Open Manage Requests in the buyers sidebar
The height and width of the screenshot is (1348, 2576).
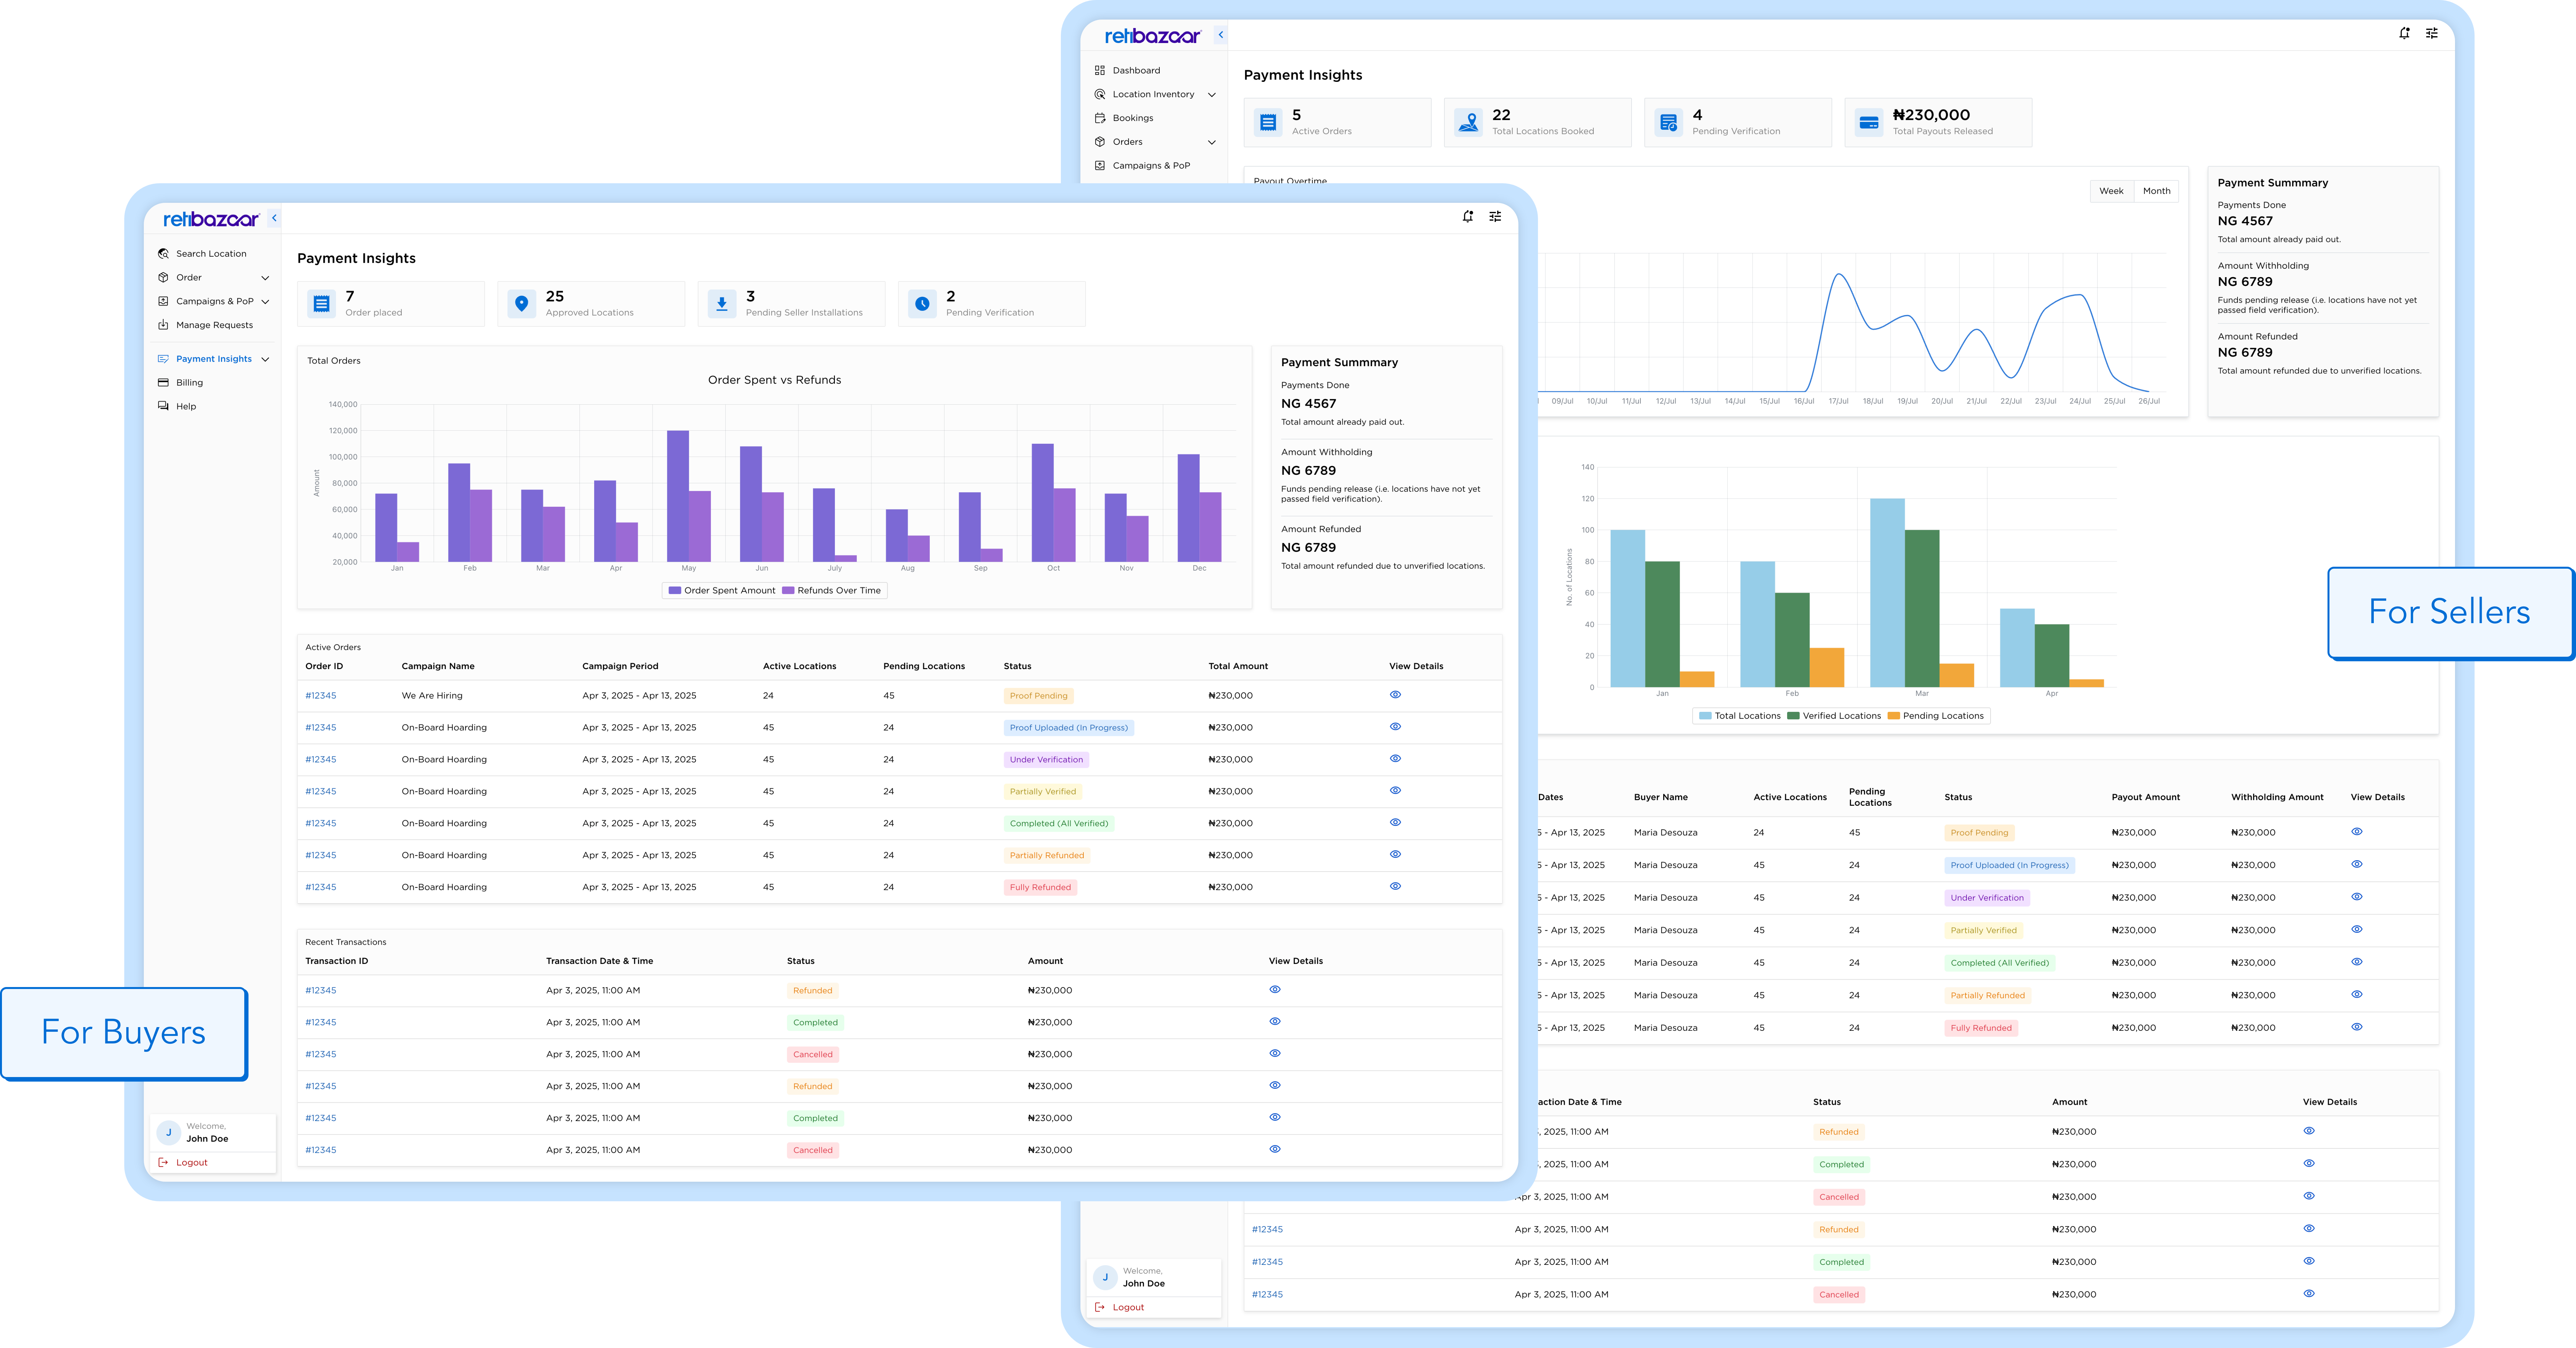pos(214,325)
